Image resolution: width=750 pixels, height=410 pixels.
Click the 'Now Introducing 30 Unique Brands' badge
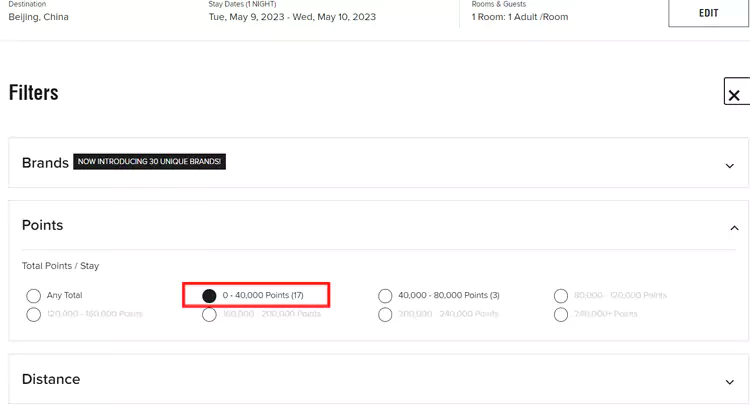coord(150,162)
